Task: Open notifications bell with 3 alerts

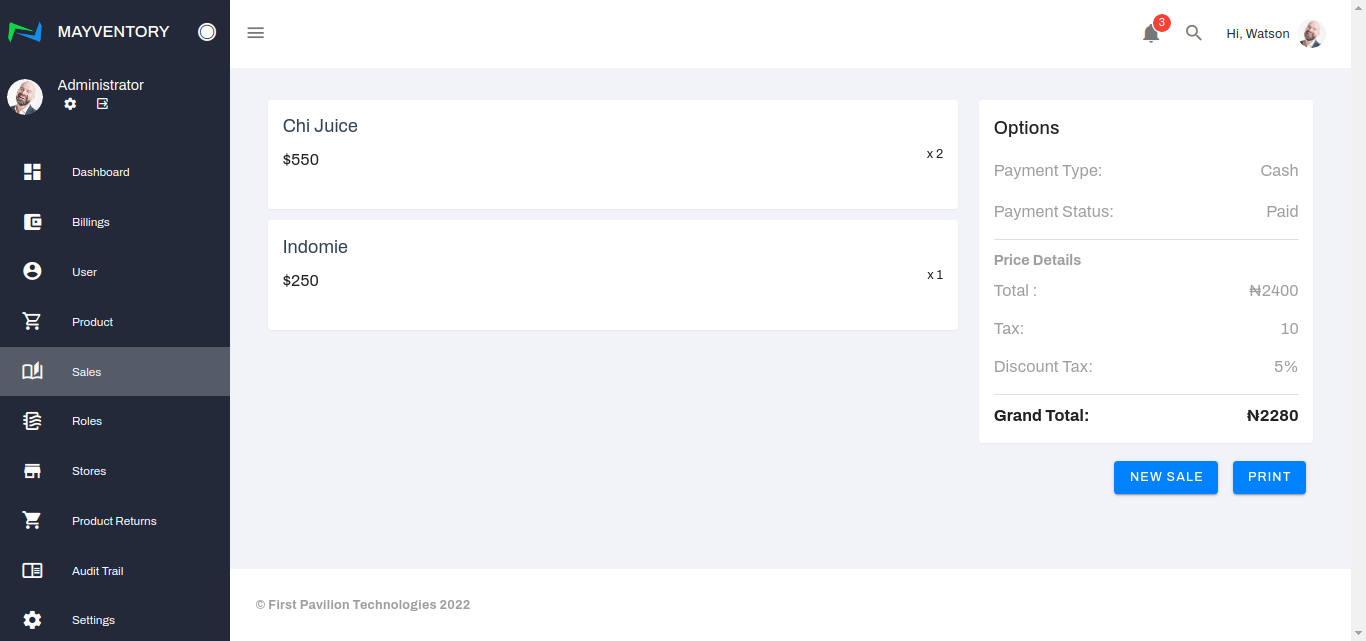Action: click(1151, 34)
